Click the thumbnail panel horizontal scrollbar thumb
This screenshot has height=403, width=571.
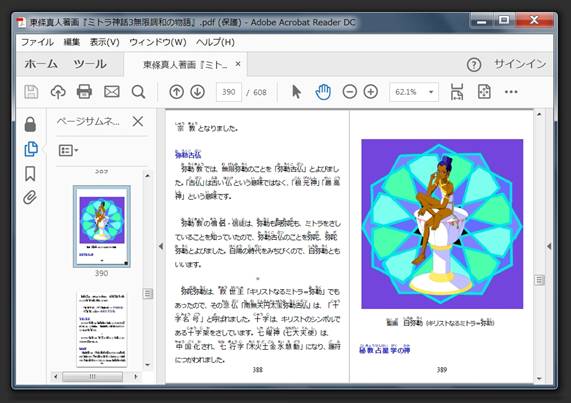click(x=92, y=376)
